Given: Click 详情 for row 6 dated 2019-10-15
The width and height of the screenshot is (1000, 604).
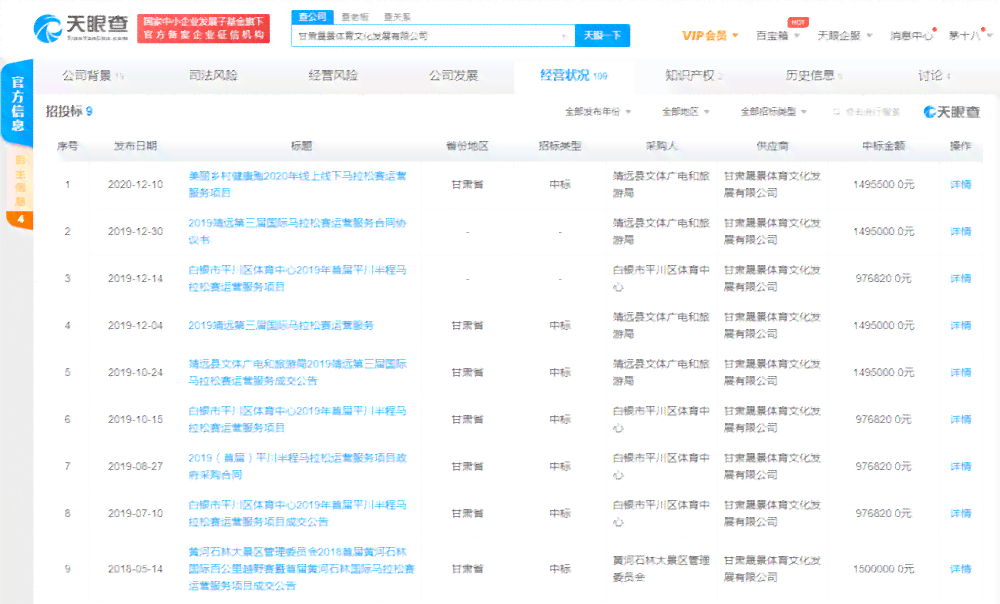Looking at the screenshot, I should [x=960, y=419].
